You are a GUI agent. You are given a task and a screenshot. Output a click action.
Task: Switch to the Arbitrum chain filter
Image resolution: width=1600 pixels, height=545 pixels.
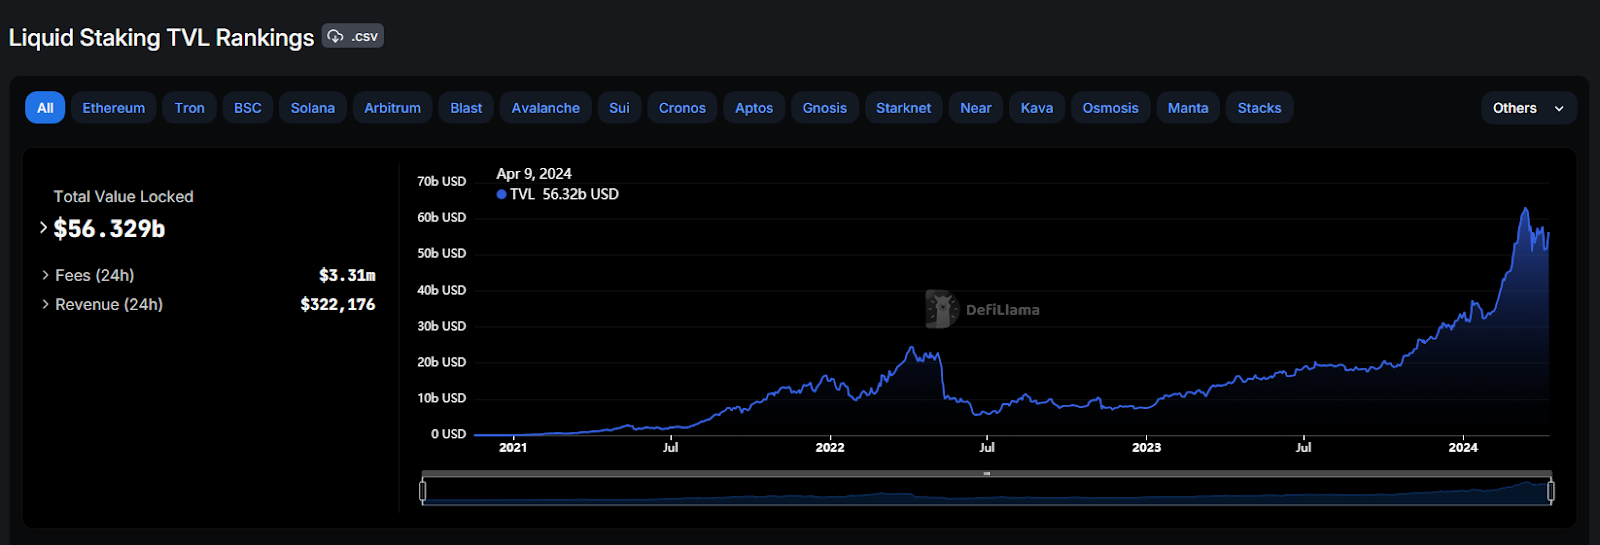point(392,108)
